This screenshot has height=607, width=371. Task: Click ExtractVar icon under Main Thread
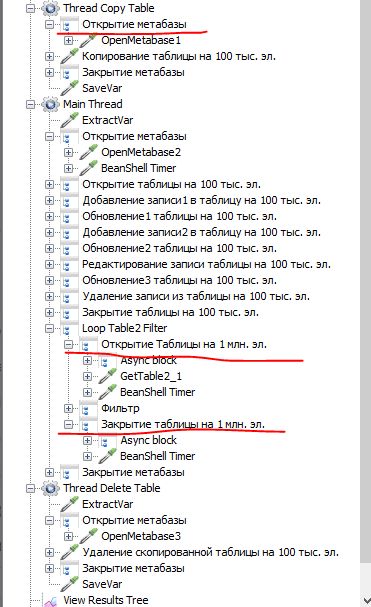tap(69, 120)
